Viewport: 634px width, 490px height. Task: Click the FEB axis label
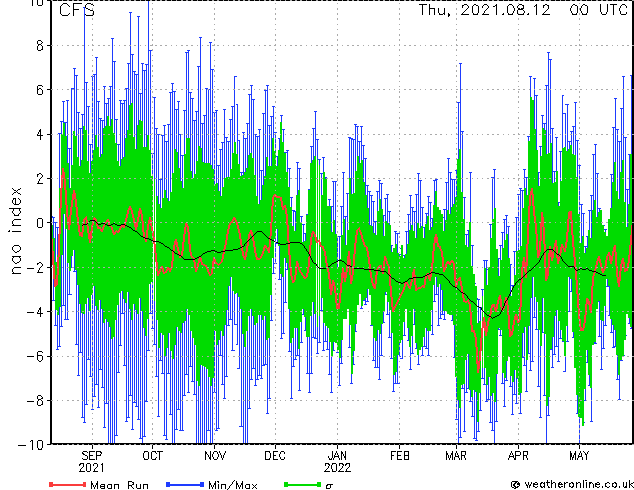399,456
